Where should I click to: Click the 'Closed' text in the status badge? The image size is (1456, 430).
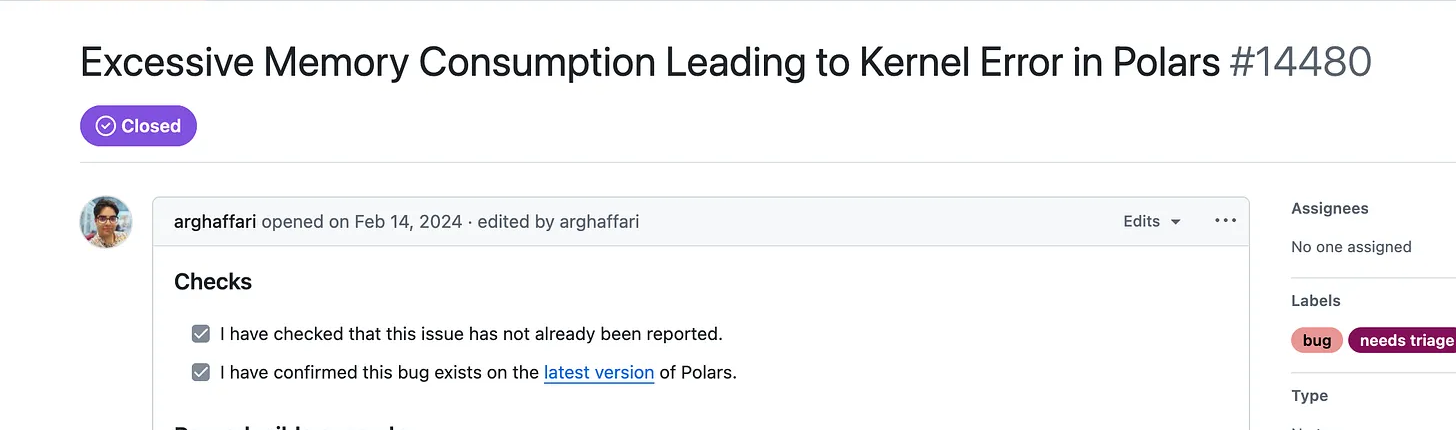tap(151, 126)
